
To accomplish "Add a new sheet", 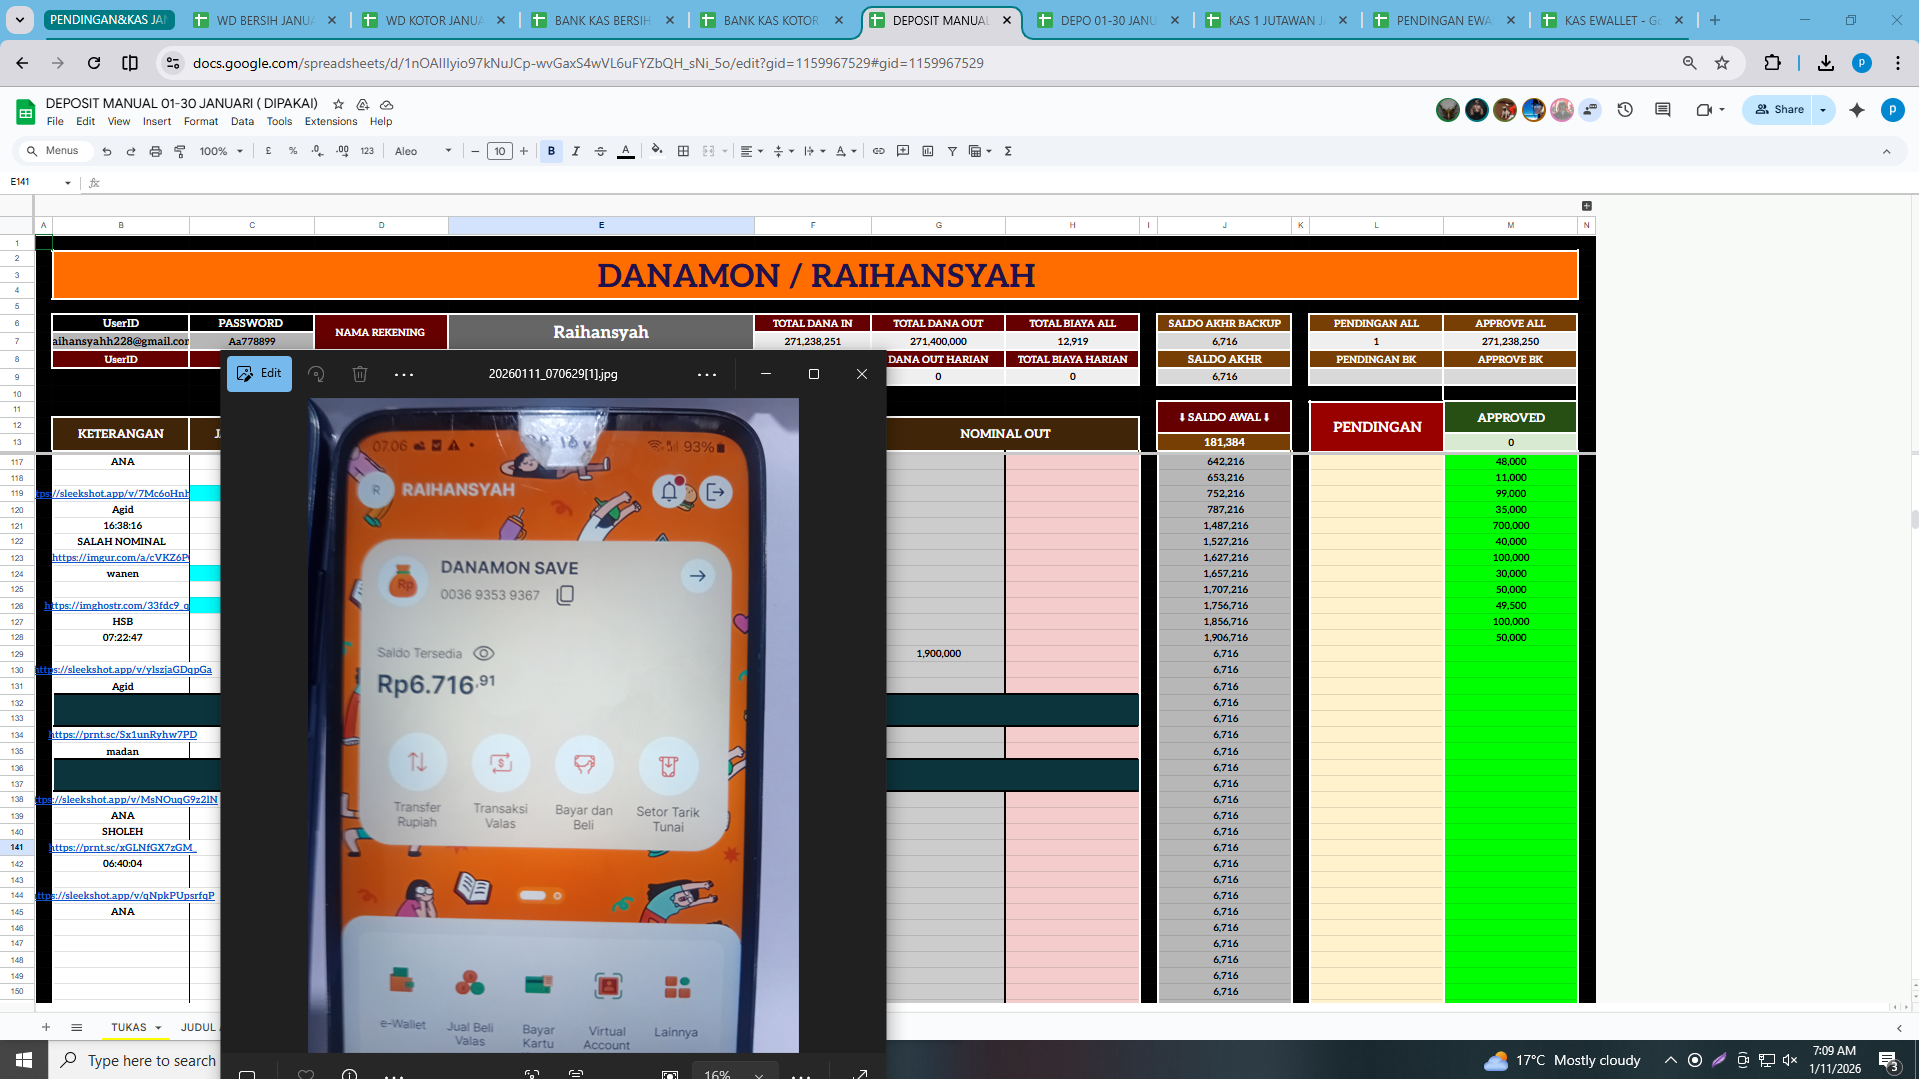I will click(x=46, y=1027).
